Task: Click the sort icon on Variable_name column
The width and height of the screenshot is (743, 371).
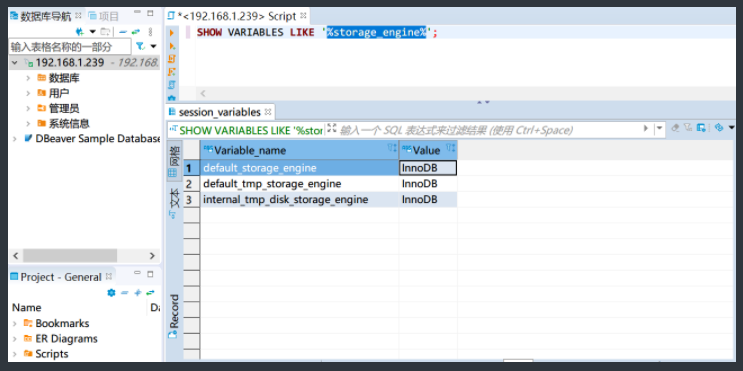Action: (392, 148)
